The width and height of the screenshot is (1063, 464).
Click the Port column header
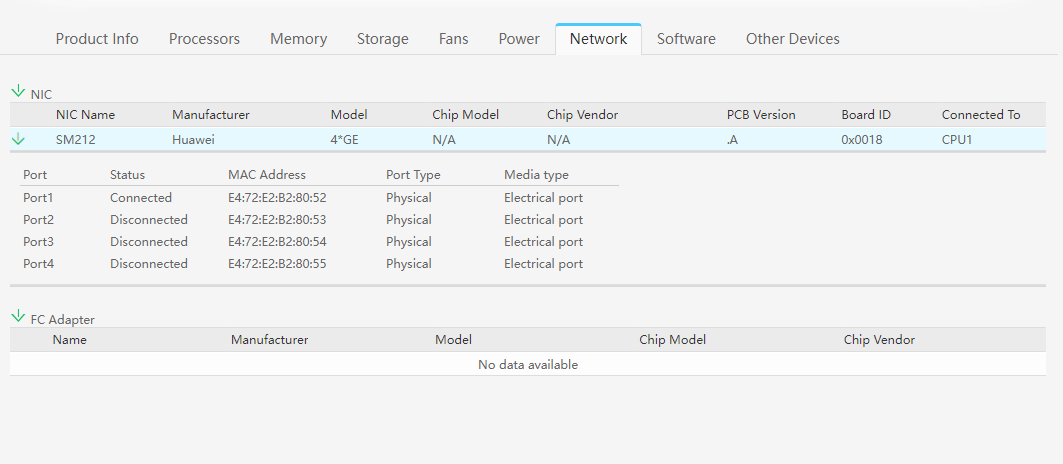(x=35, y=174)
